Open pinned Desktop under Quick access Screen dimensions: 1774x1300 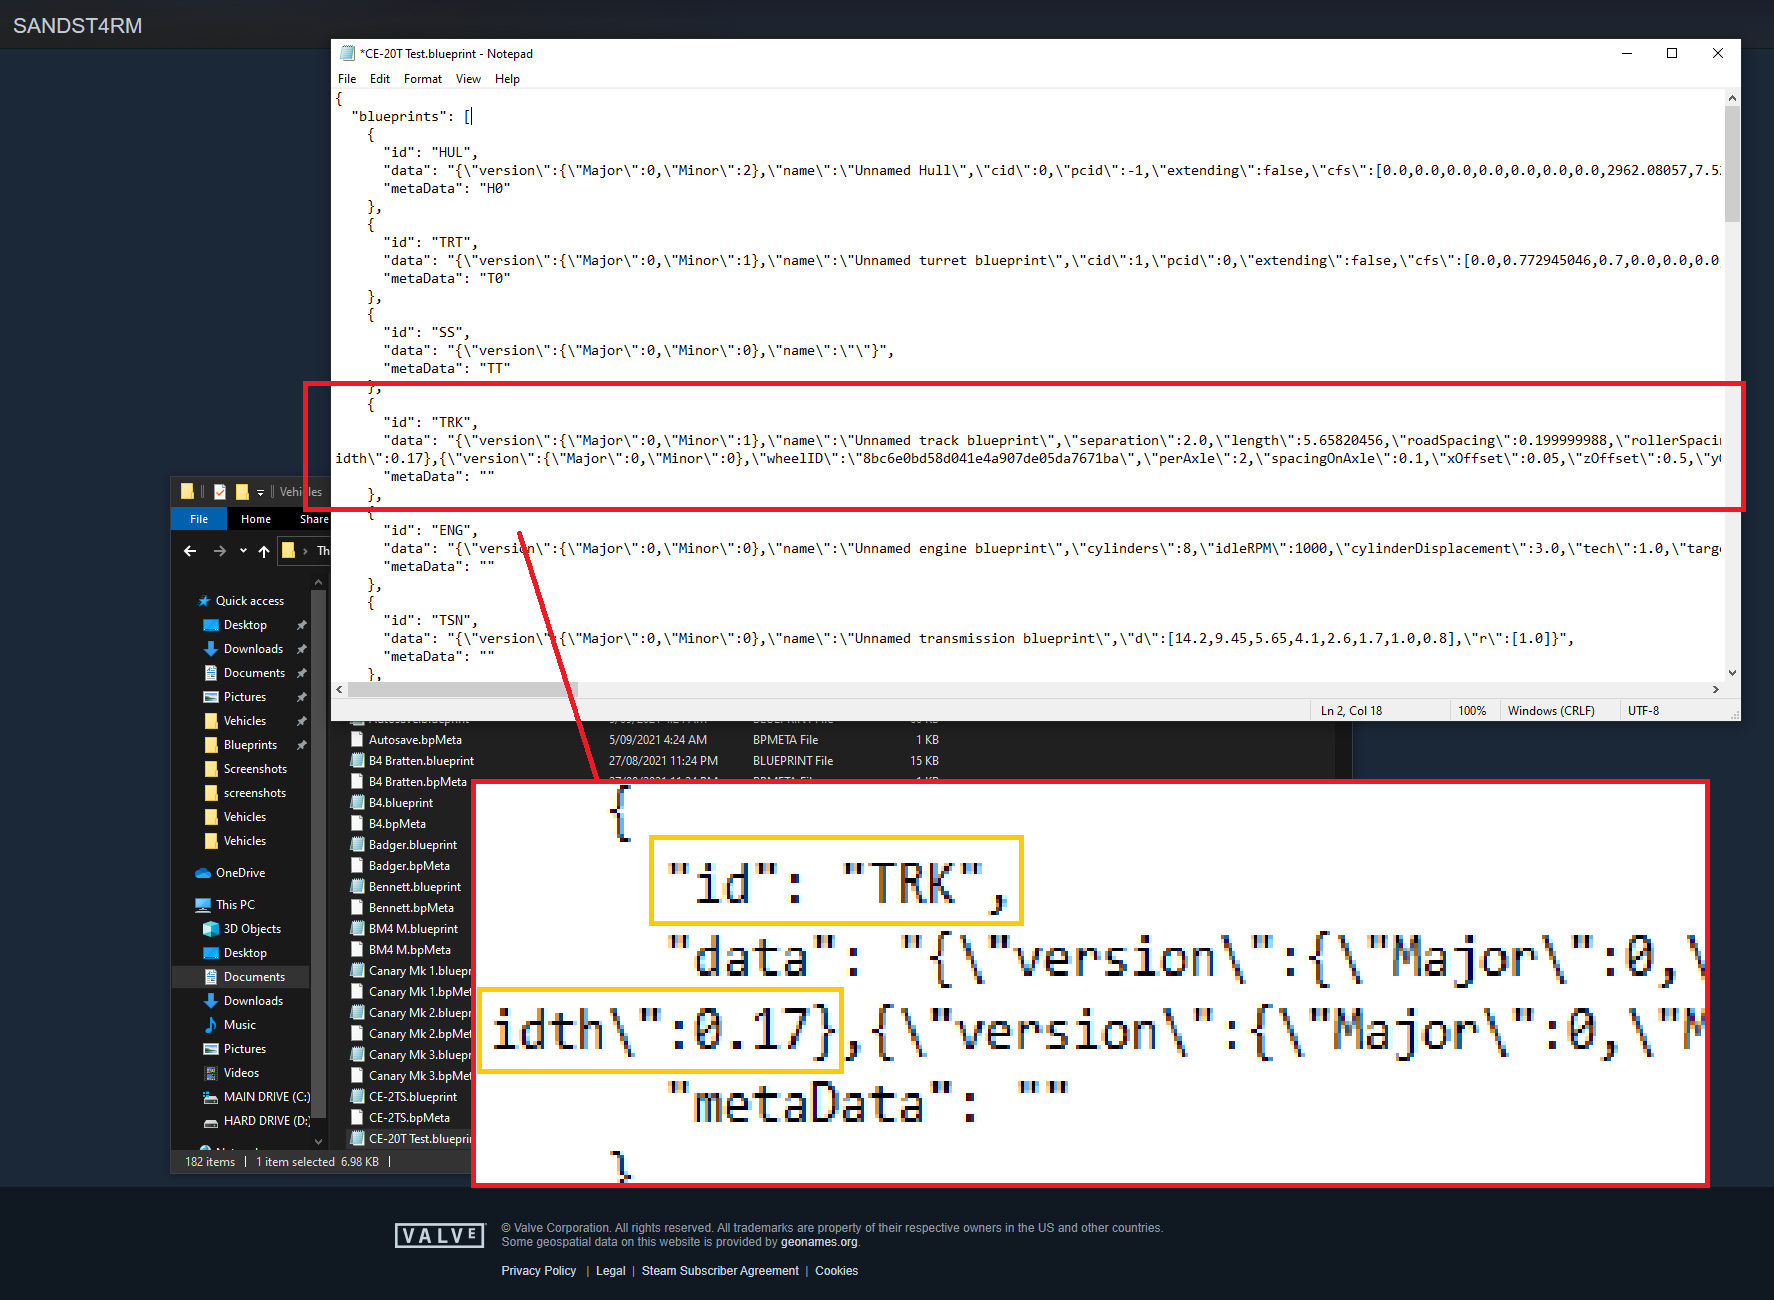245,625
